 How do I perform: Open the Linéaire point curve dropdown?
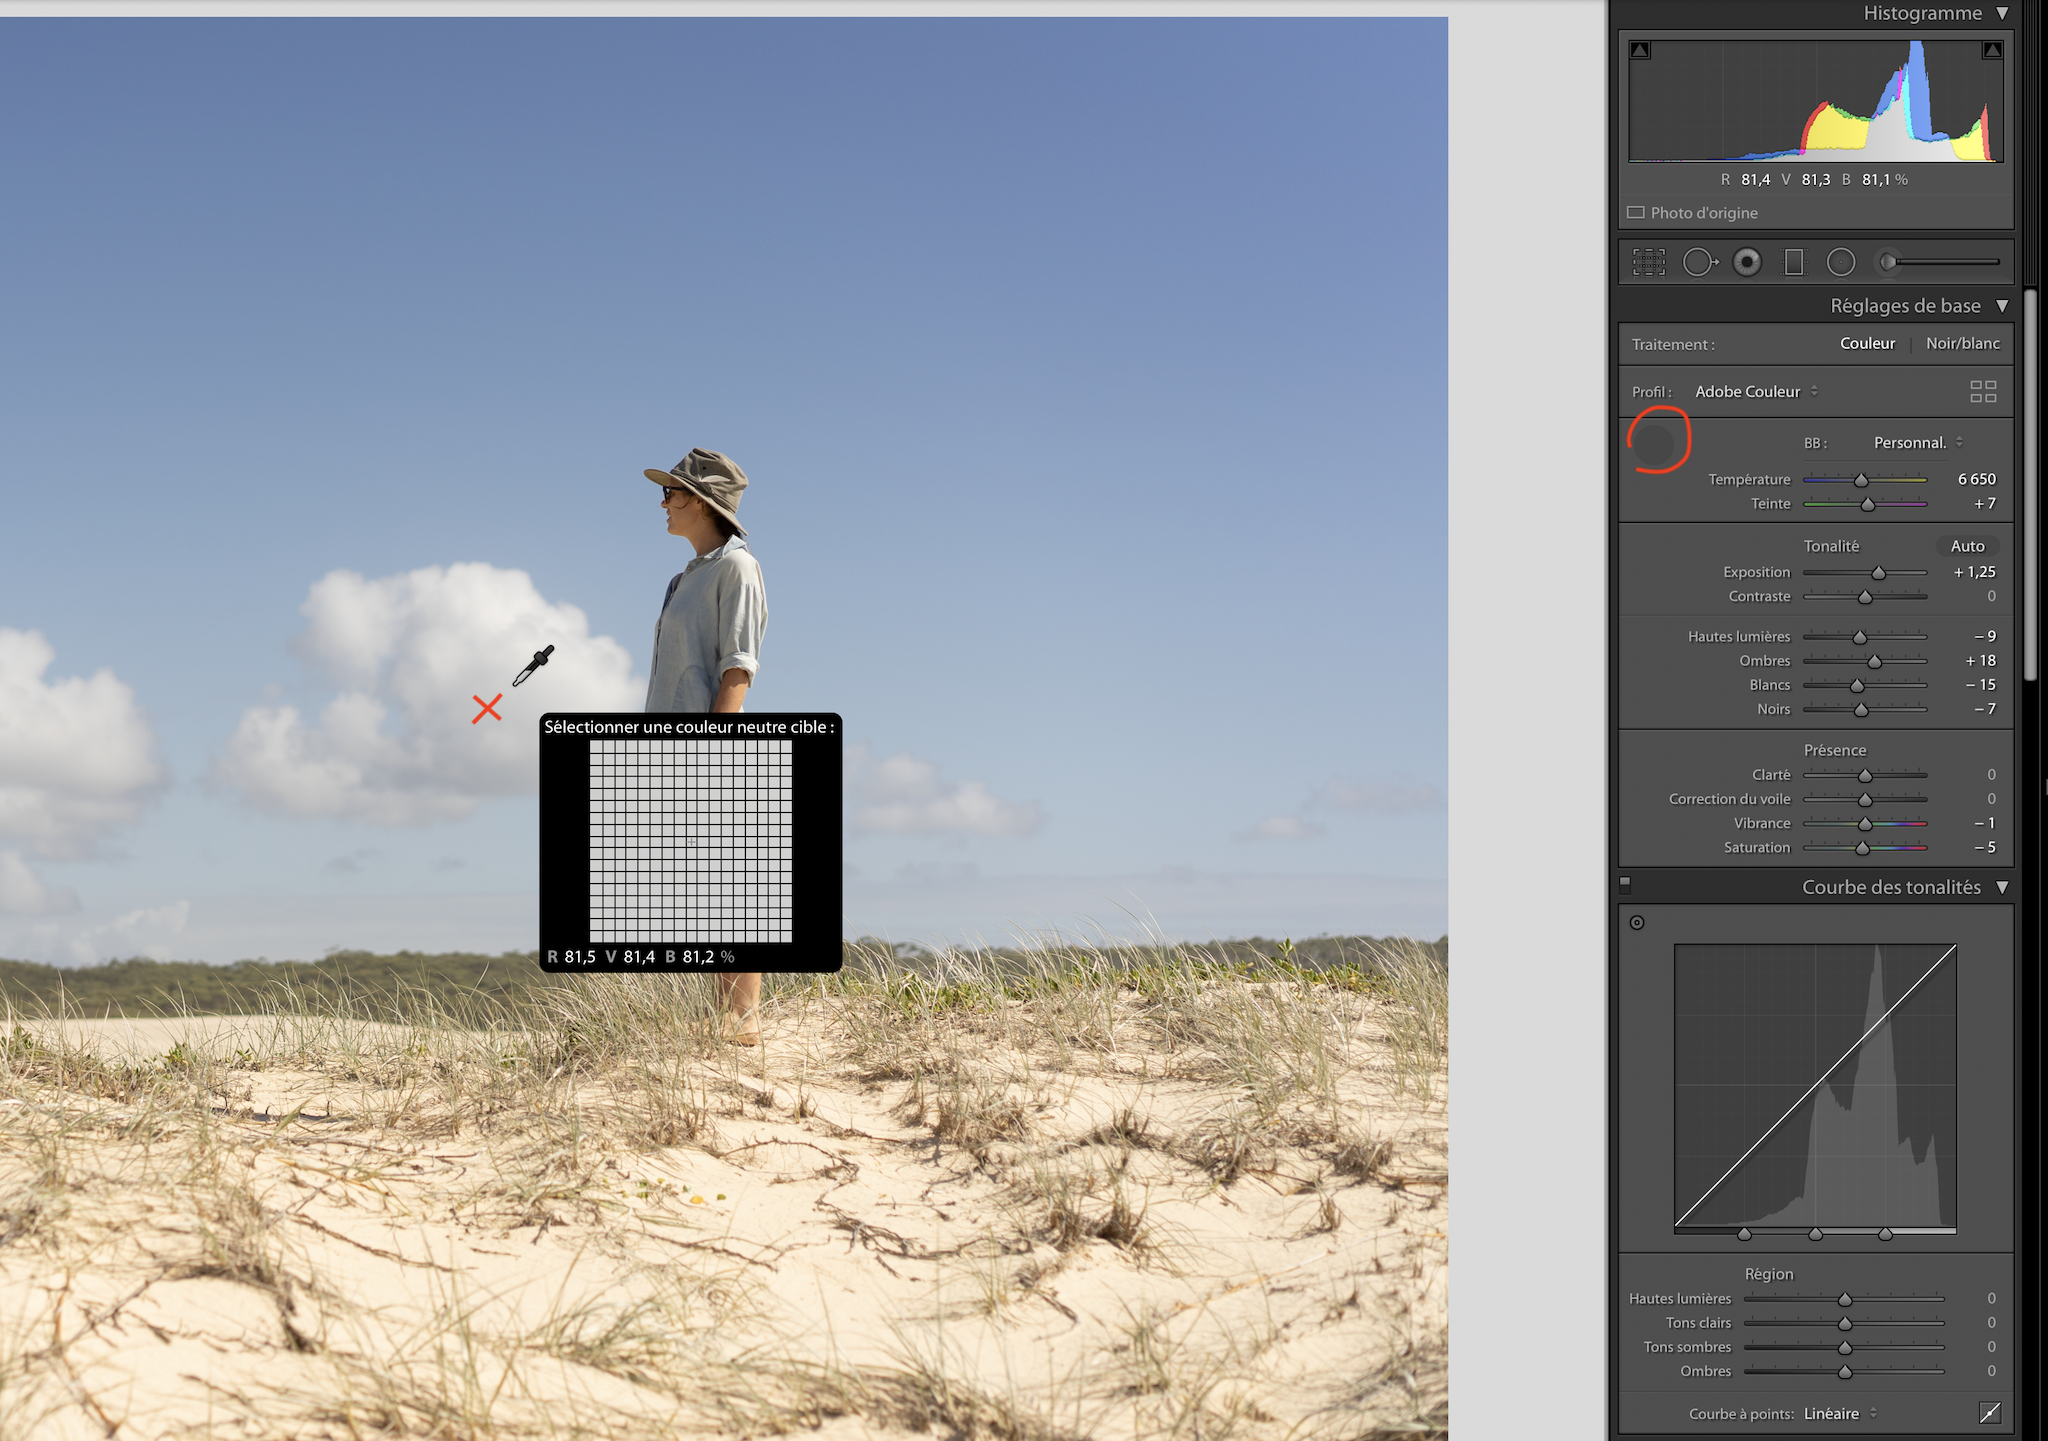click(x=1840, y=1413)
